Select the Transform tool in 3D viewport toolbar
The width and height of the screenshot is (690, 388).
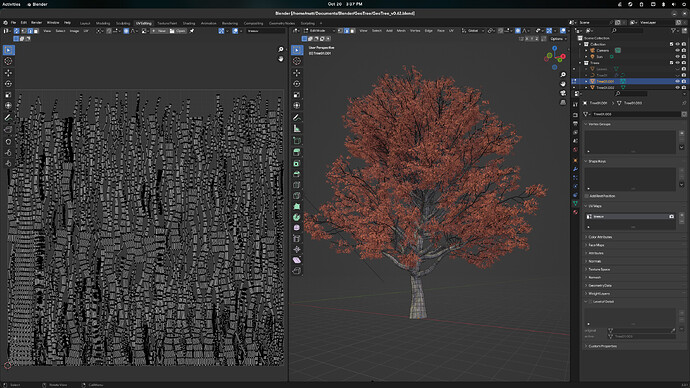[x=297, y=106]
